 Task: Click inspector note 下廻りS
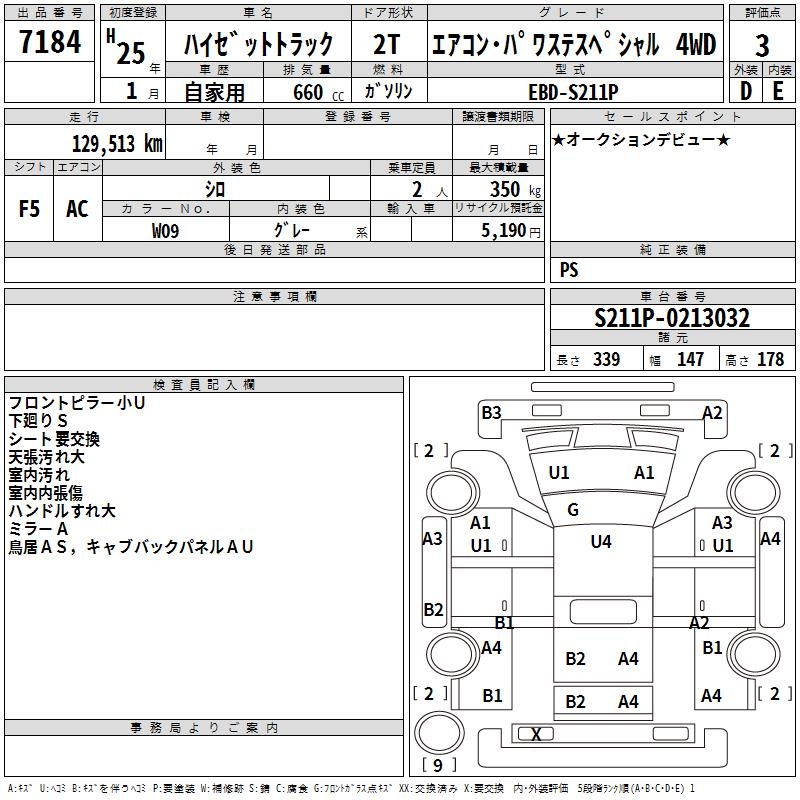tap(38, 421)
